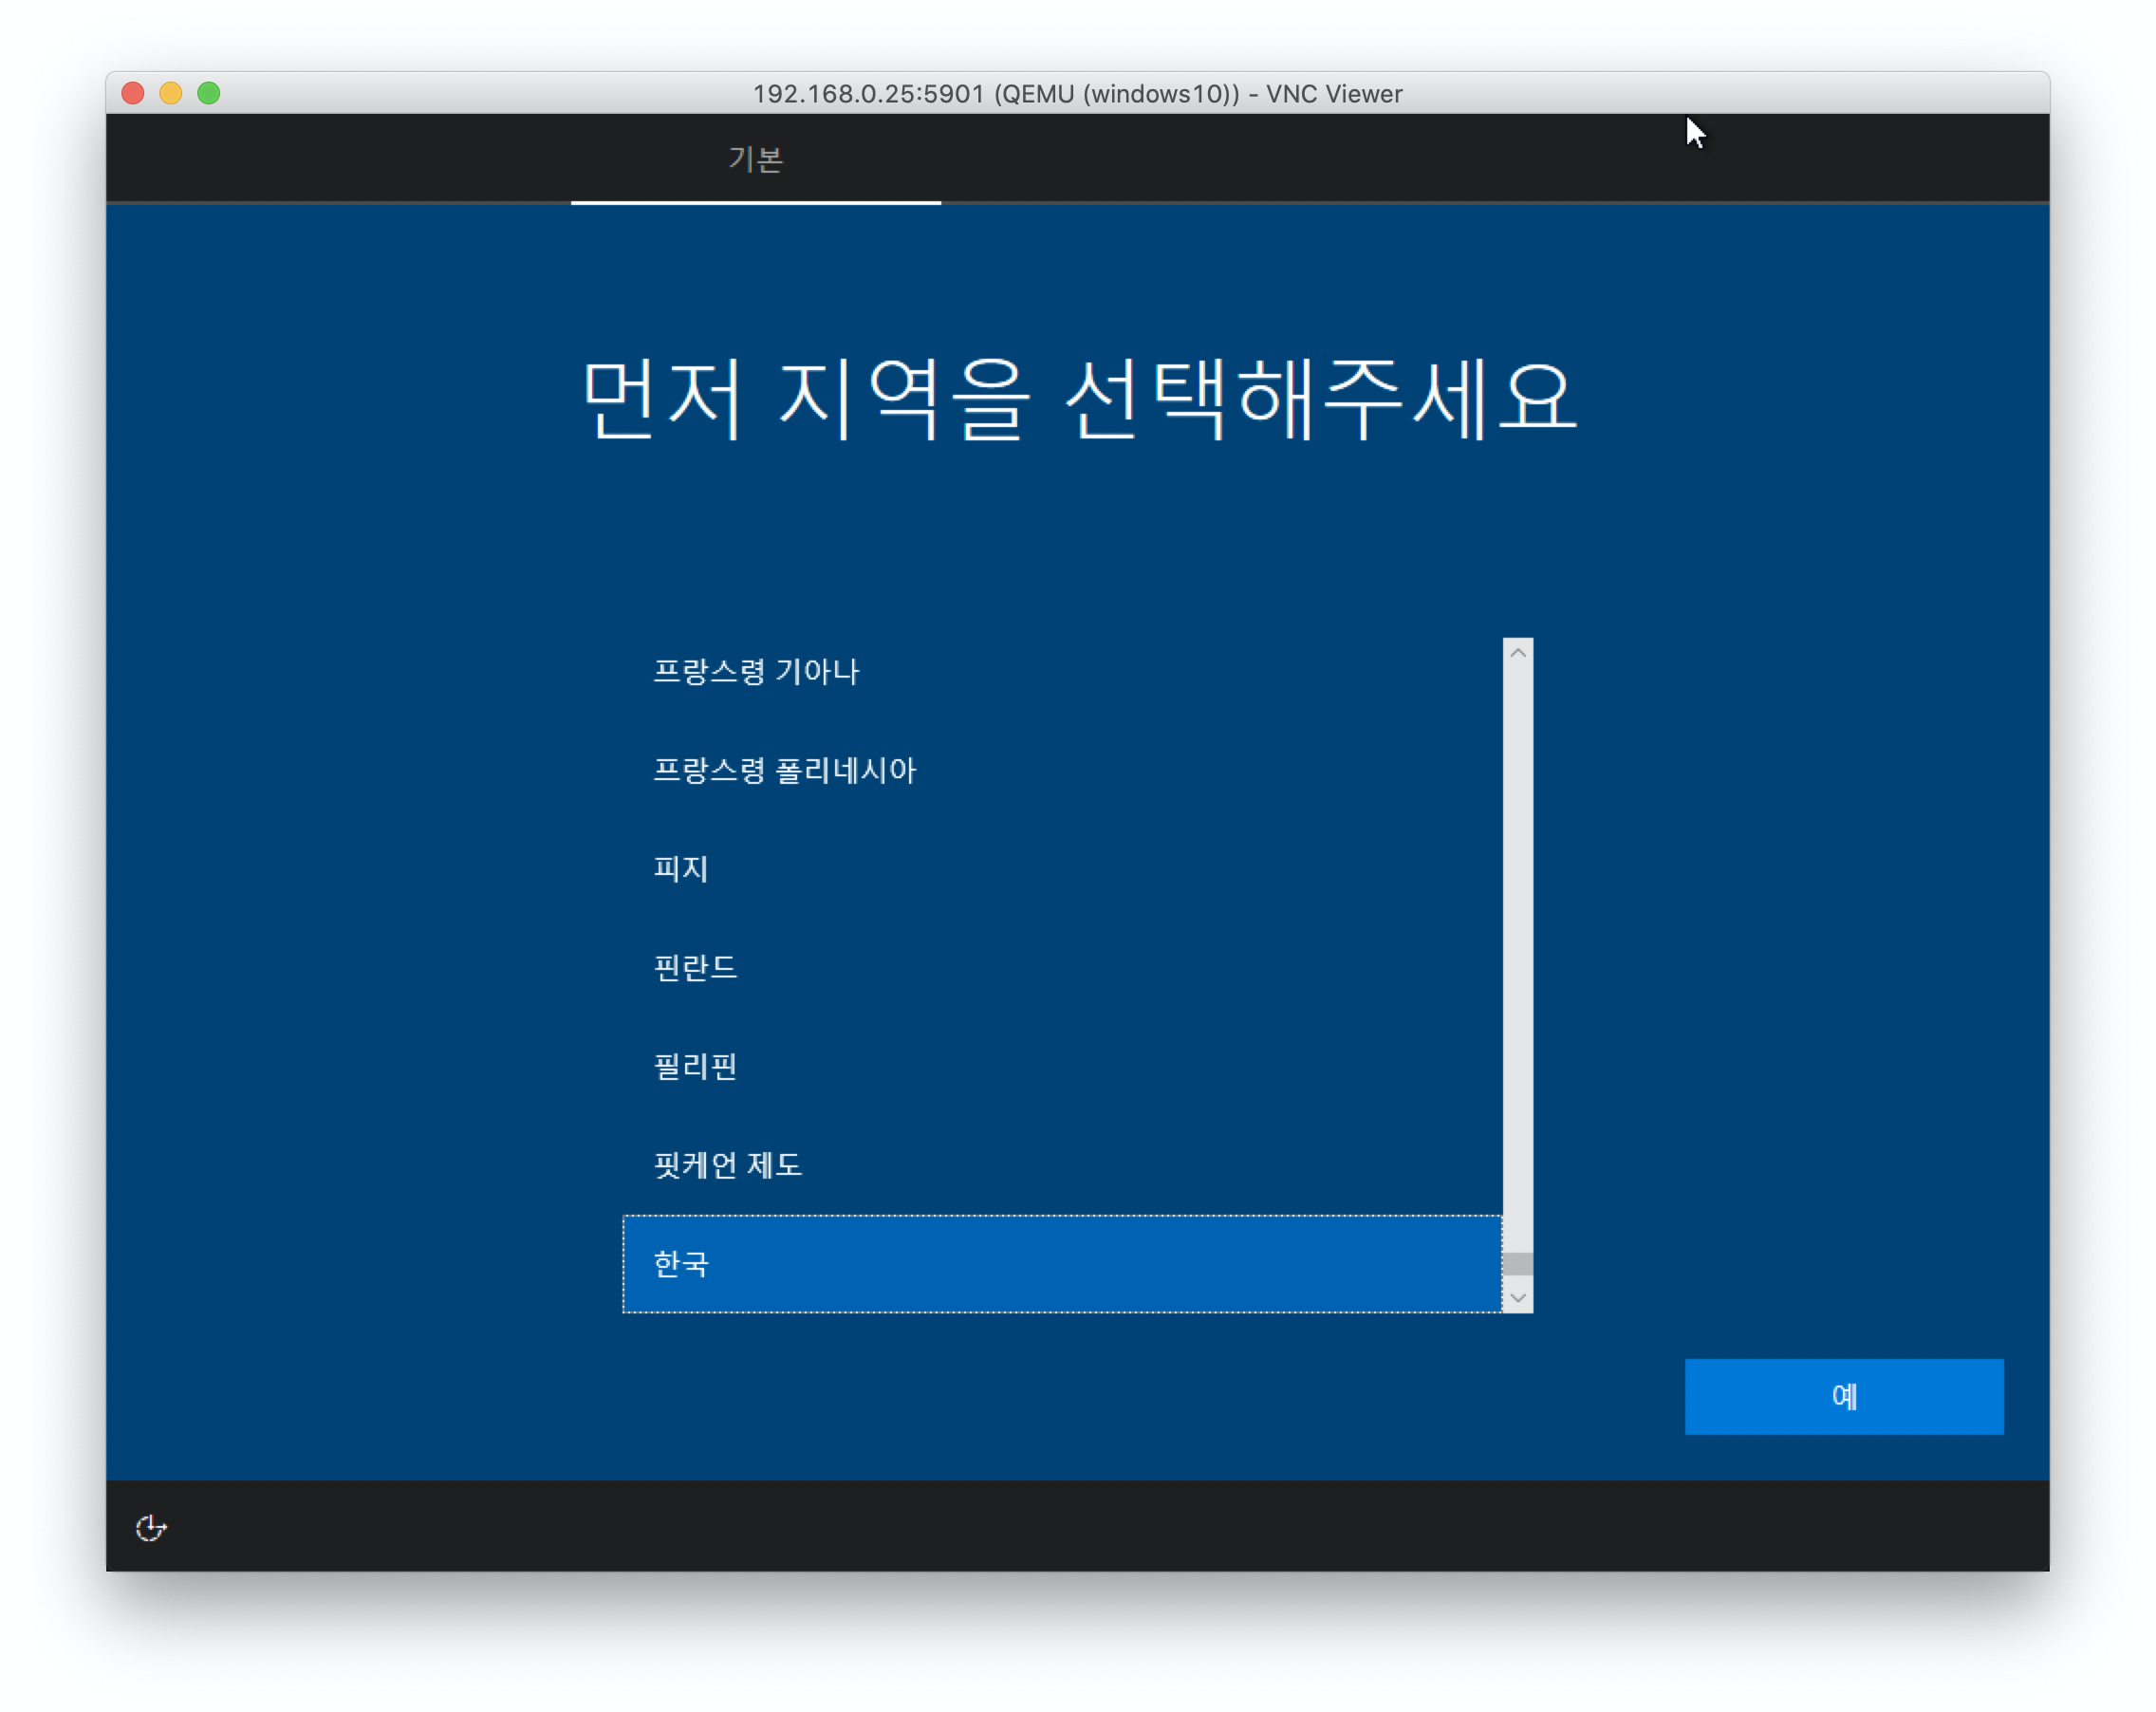Click the 예 (Yes) button

1843,1396
